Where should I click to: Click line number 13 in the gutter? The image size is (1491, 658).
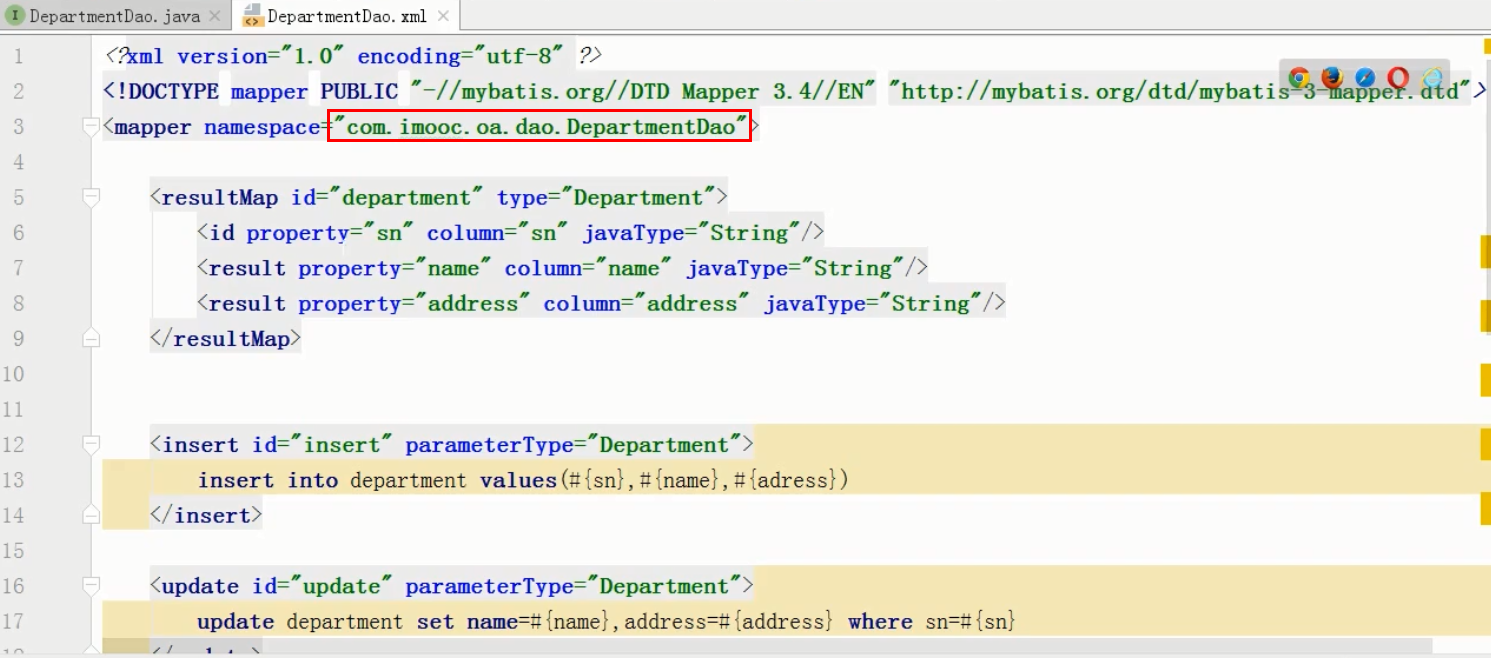pyautogui.click(x=13, y=480)
